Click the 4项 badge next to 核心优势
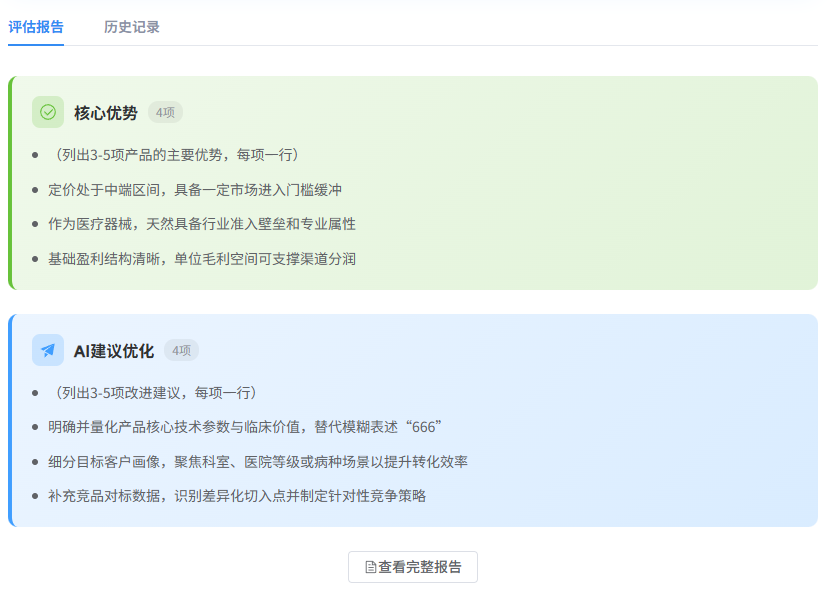832x591 pixels. click(165, 113)
